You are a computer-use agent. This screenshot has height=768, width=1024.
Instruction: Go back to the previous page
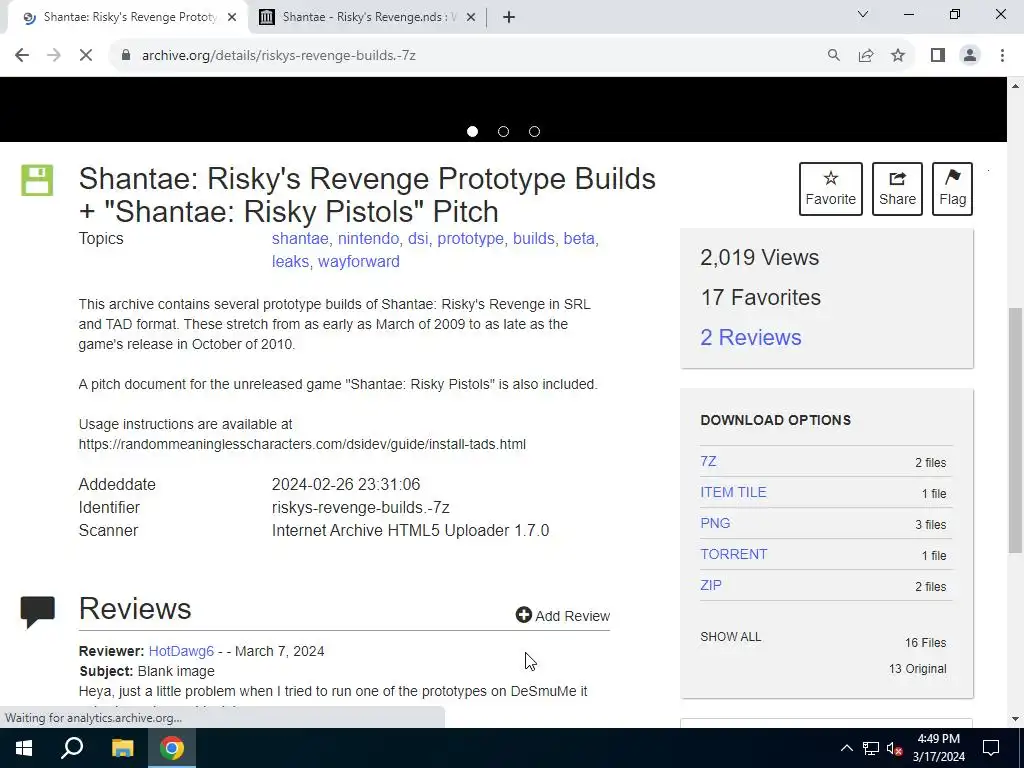(22, 56)
